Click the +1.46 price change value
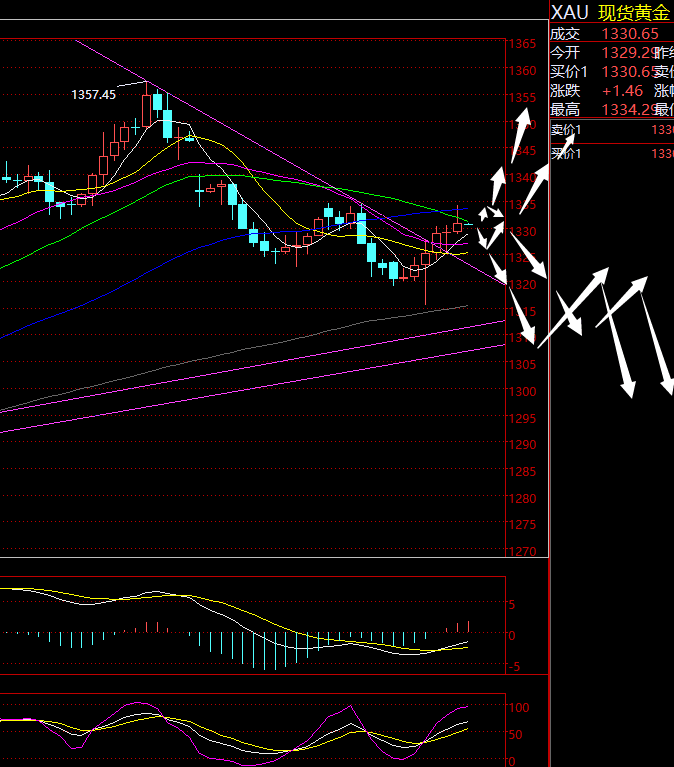The width and height of the screenshot is (674, 767). [x=623, y=90]
